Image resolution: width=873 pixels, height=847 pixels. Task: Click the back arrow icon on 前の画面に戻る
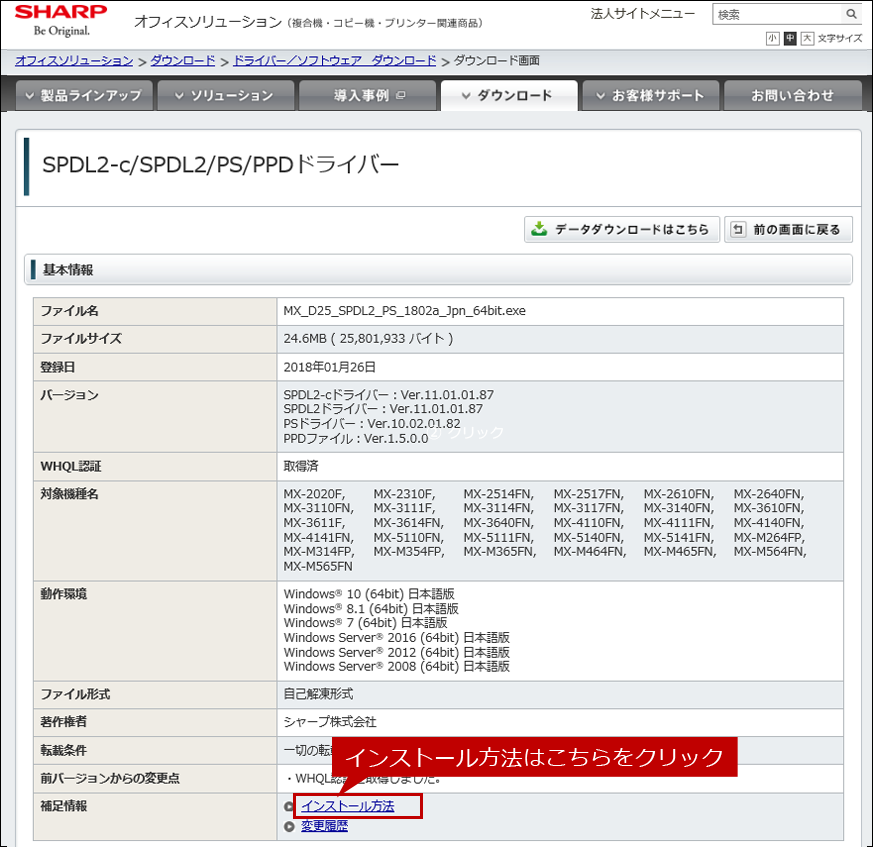click(738, 229)
